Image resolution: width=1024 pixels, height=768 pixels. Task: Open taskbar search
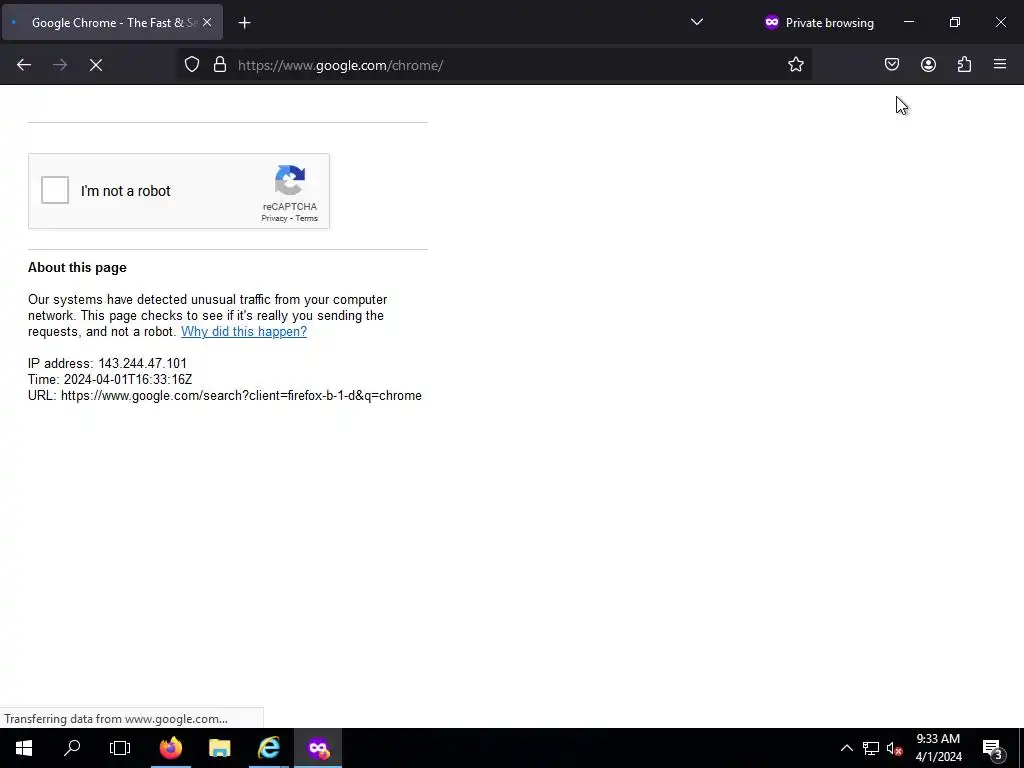click(x=72, y=748)
